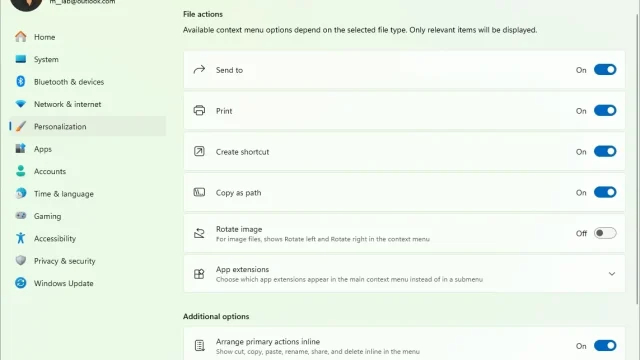The height and width of the screenshot is (360, 640).
Task: Open Accessibility settings
Action: point(88,238)
